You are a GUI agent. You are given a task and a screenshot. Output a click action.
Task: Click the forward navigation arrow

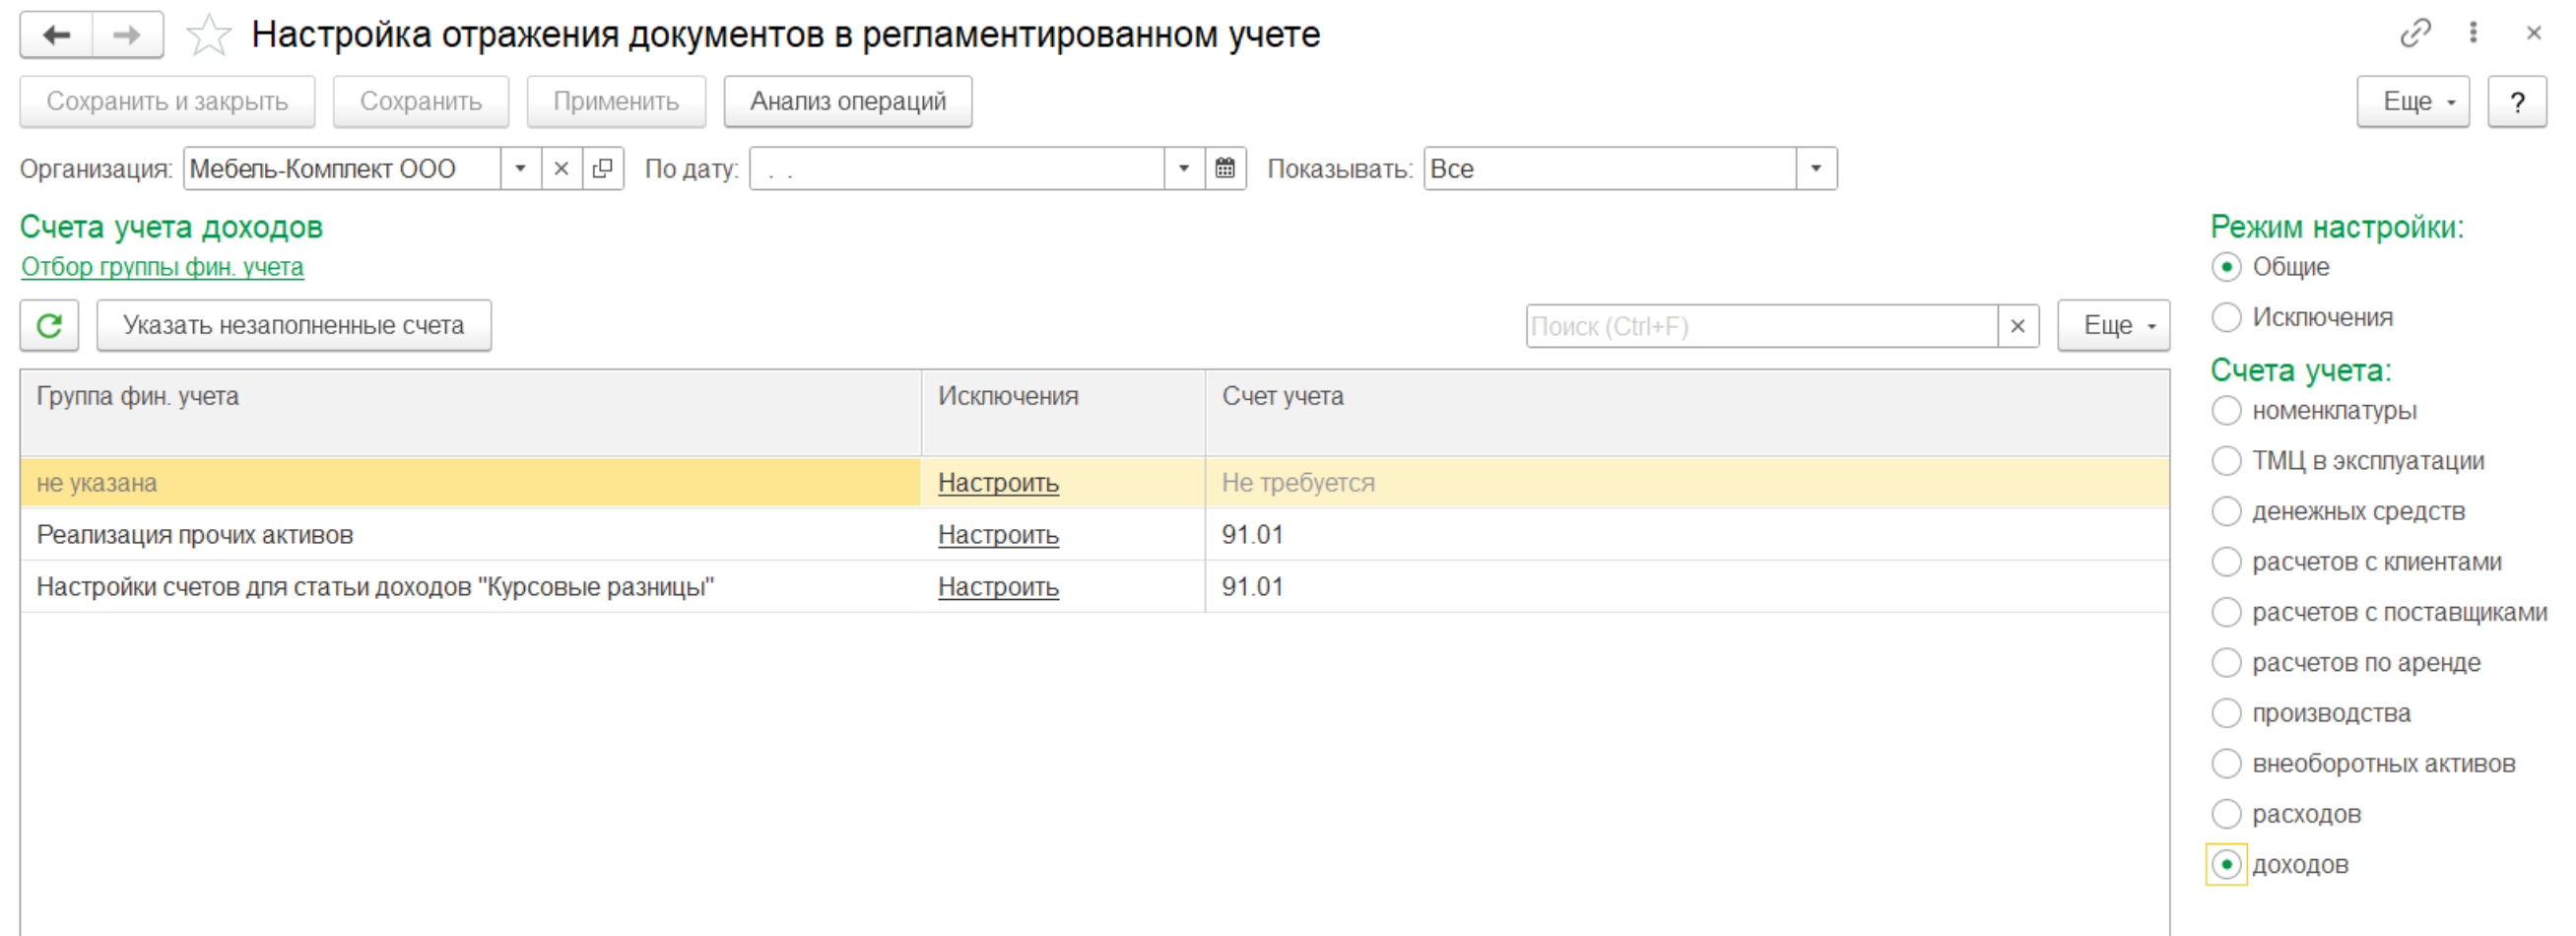[127, 35]
